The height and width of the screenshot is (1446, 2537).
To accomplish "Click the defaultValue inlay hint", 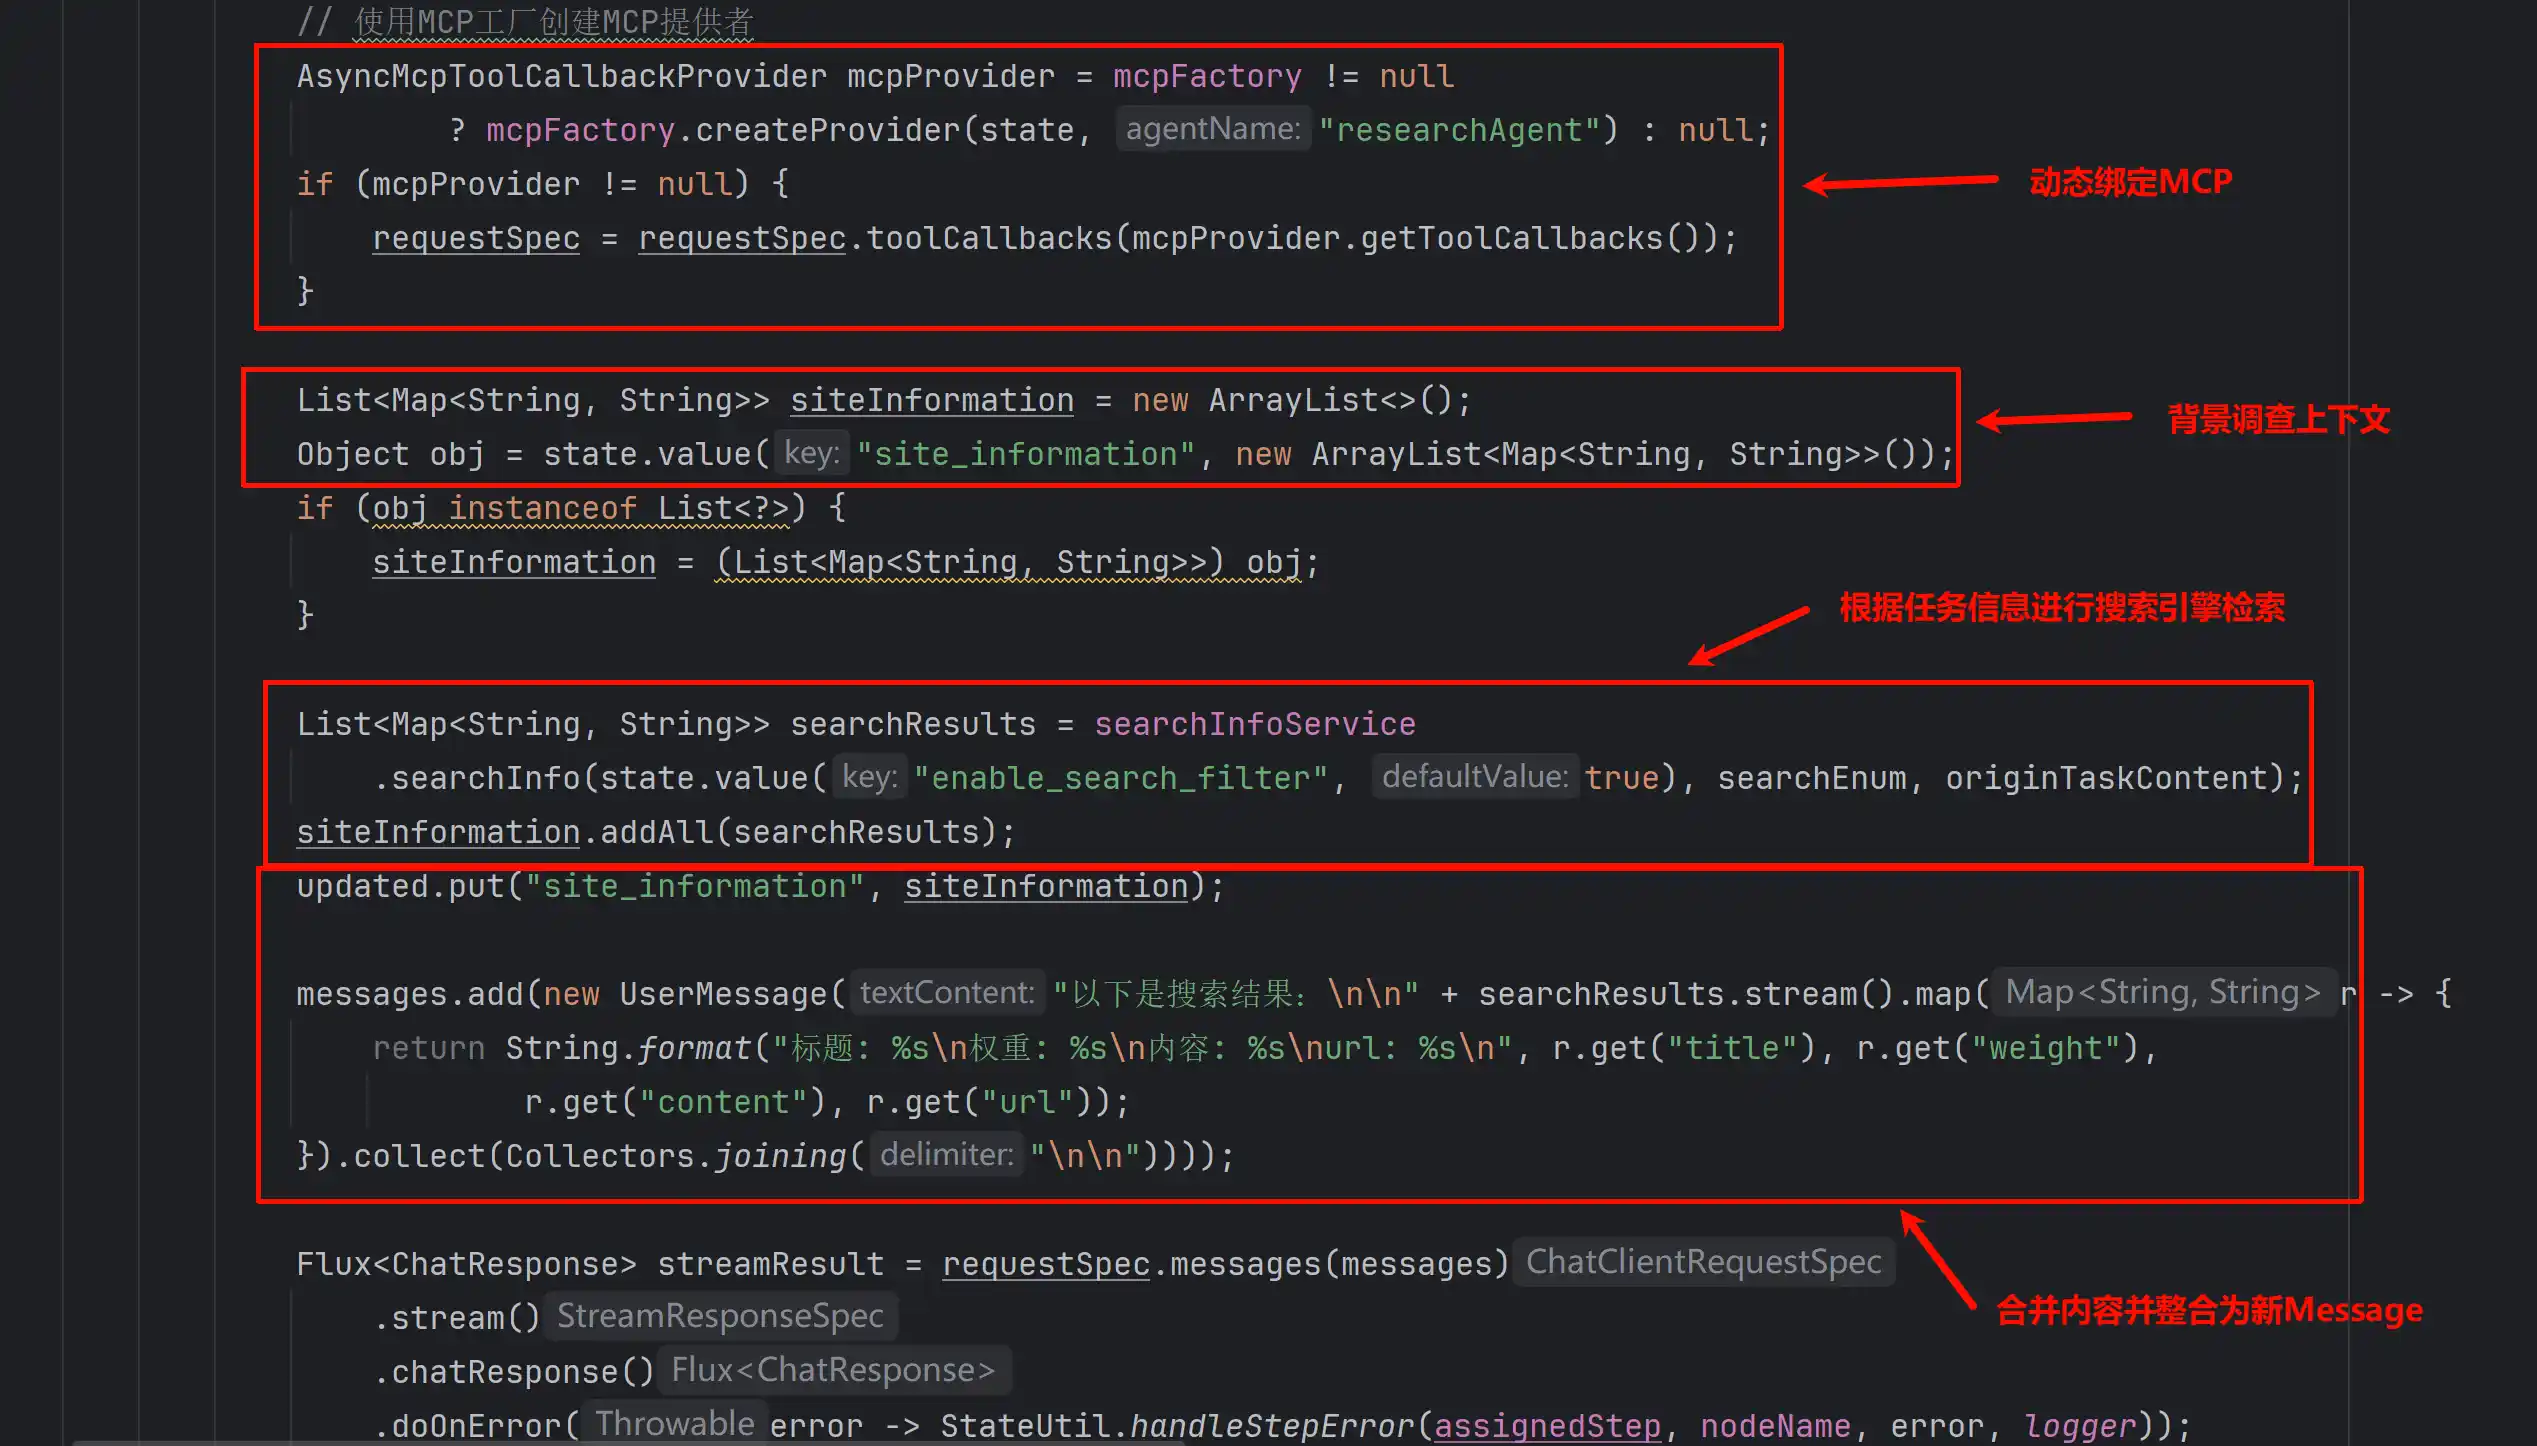I will tap(1474, 776).
